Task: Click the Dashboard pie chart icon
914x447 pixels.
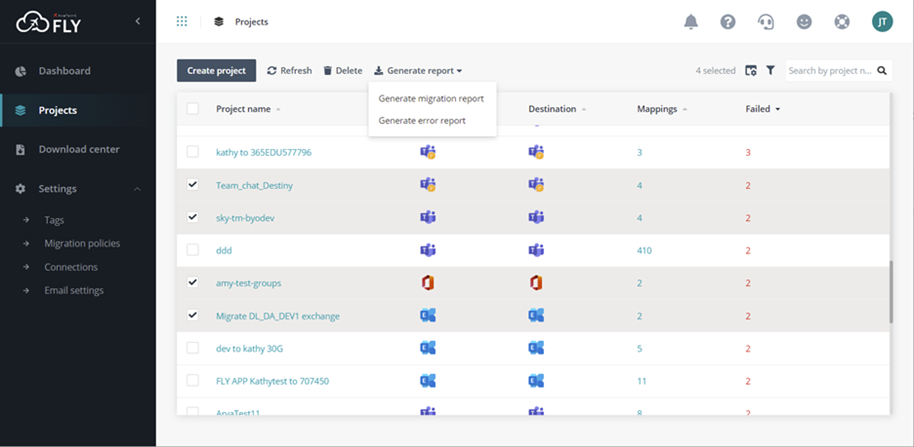Action: click(x=20, y=71)
